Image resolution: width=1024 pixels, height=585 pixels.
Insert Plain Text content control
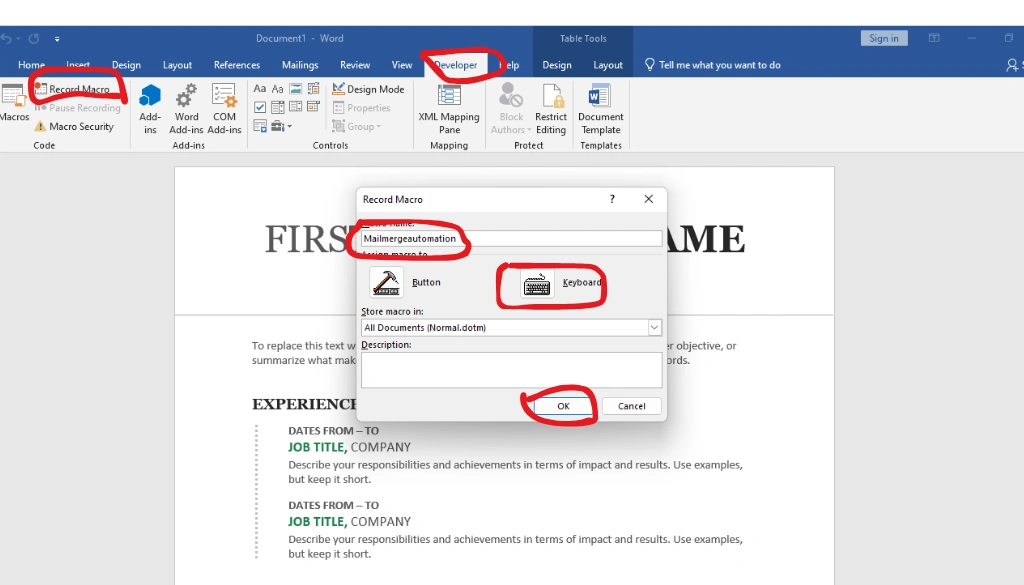point(278,89)
